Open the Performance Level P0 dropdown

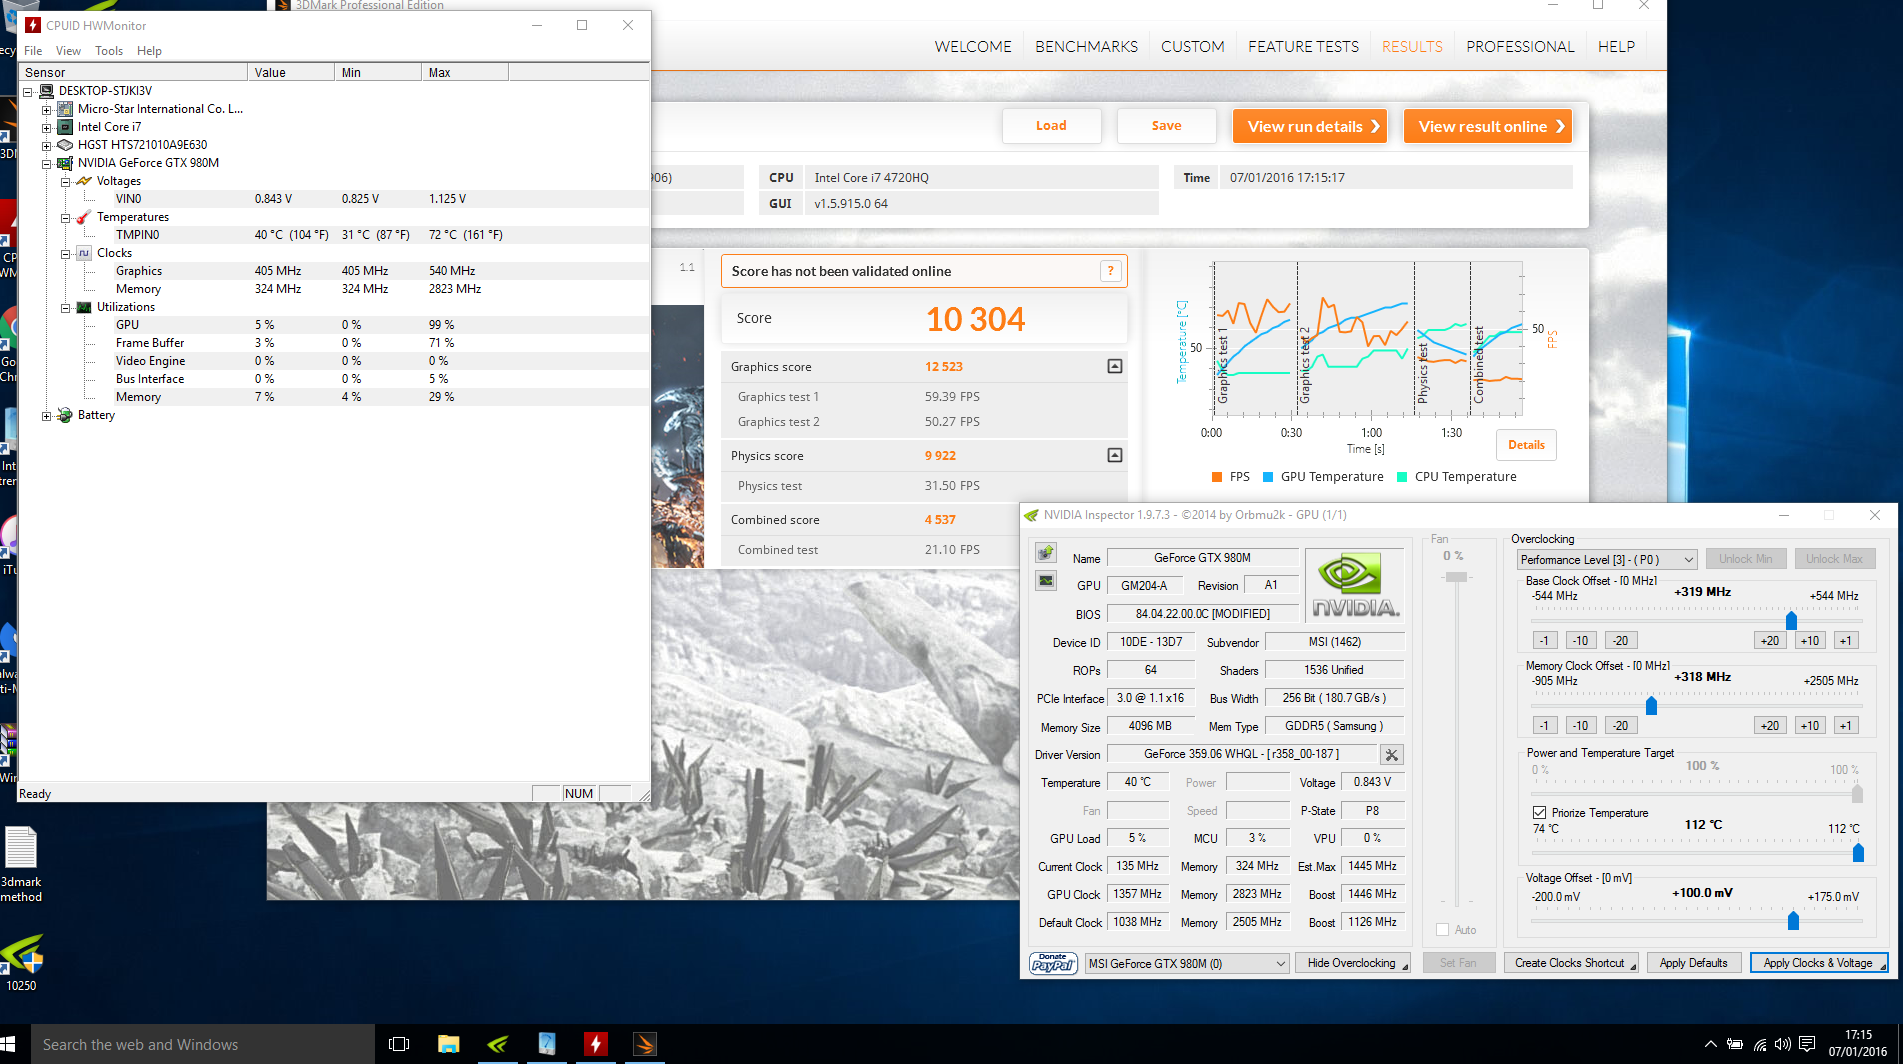[1607, 559]
